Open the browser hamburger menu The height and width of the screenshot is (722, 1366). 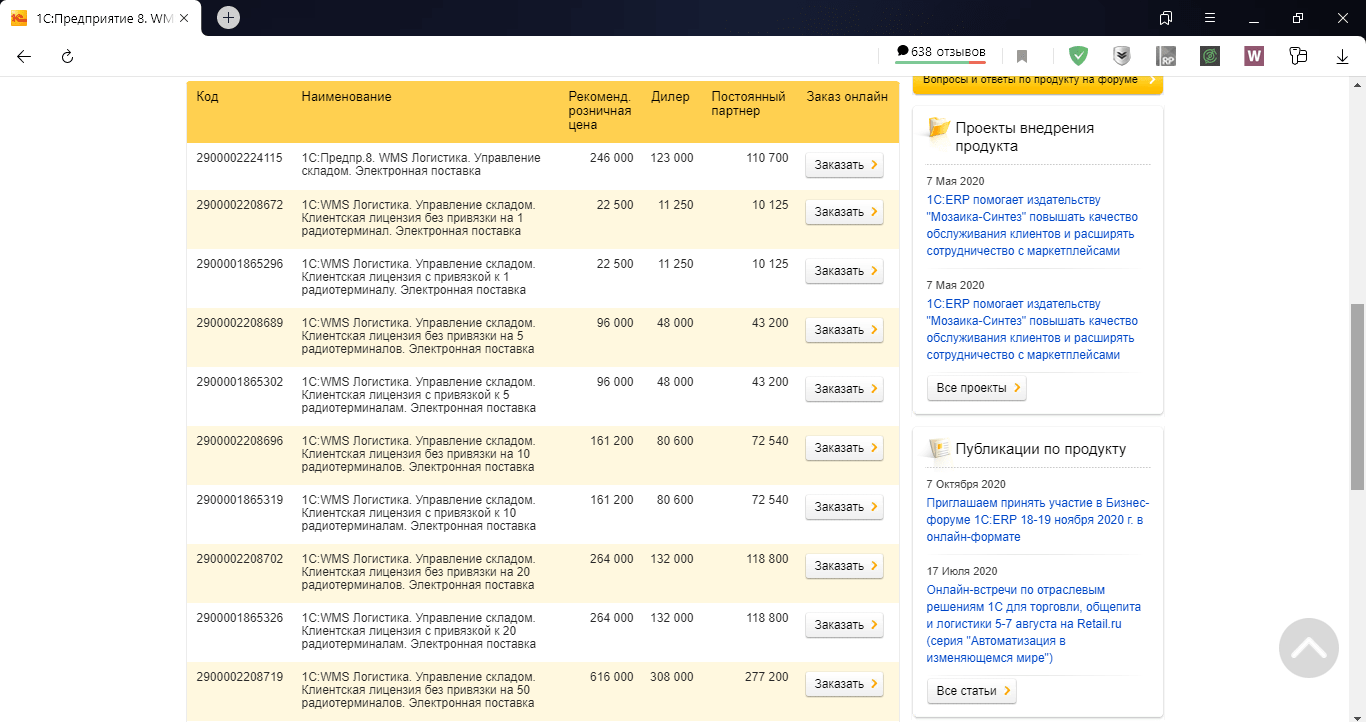tap(1210, 18)
